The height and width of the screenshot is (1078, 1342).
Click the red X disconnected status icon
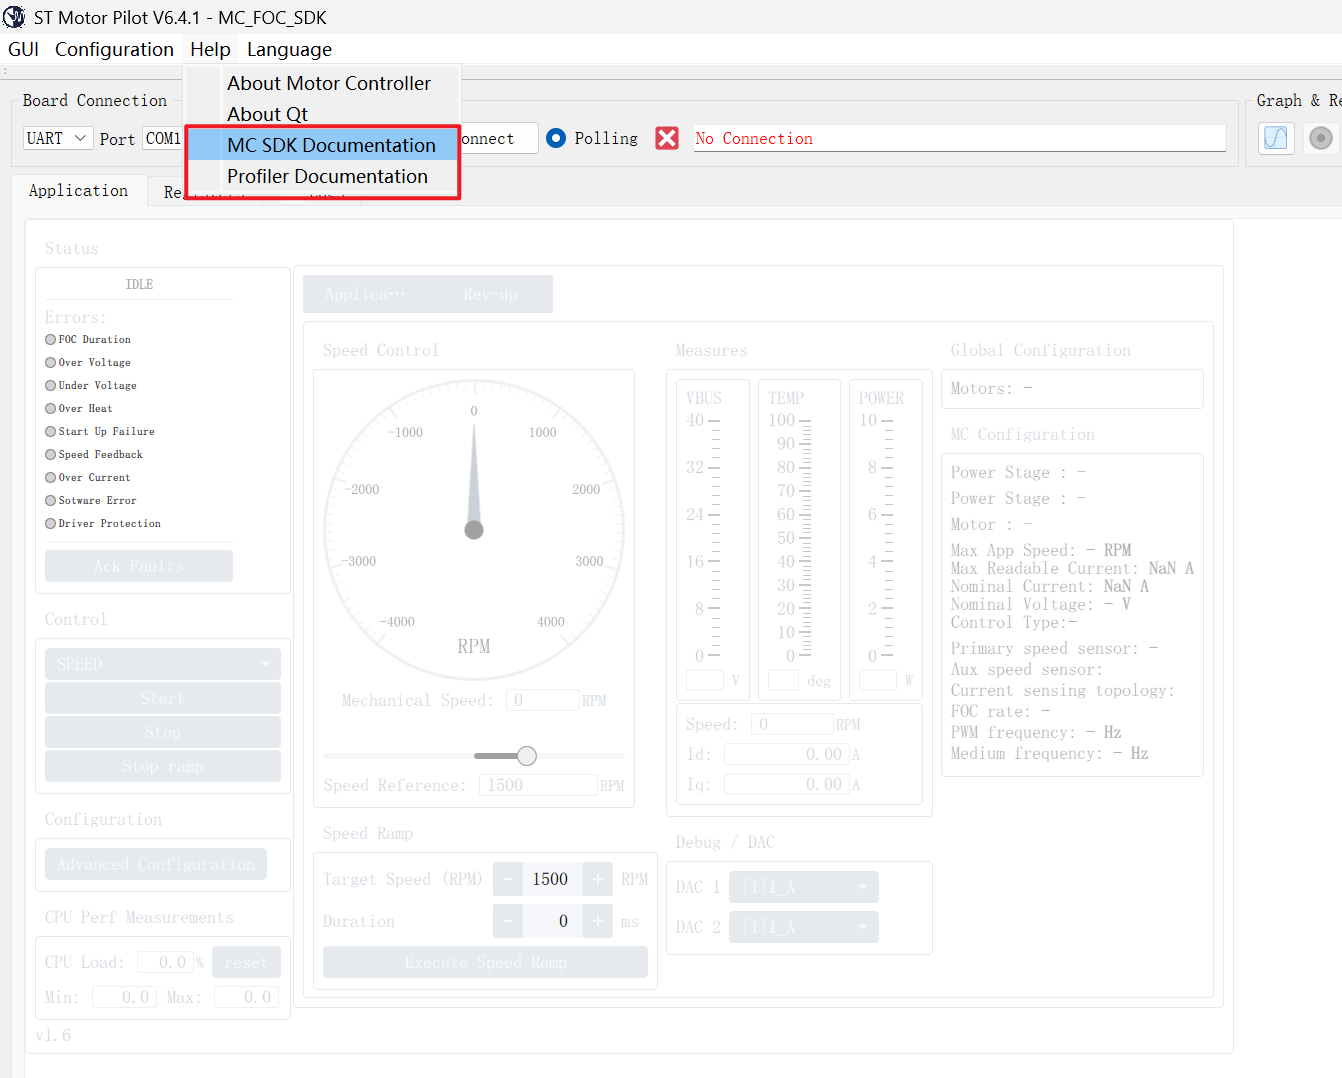667,138
